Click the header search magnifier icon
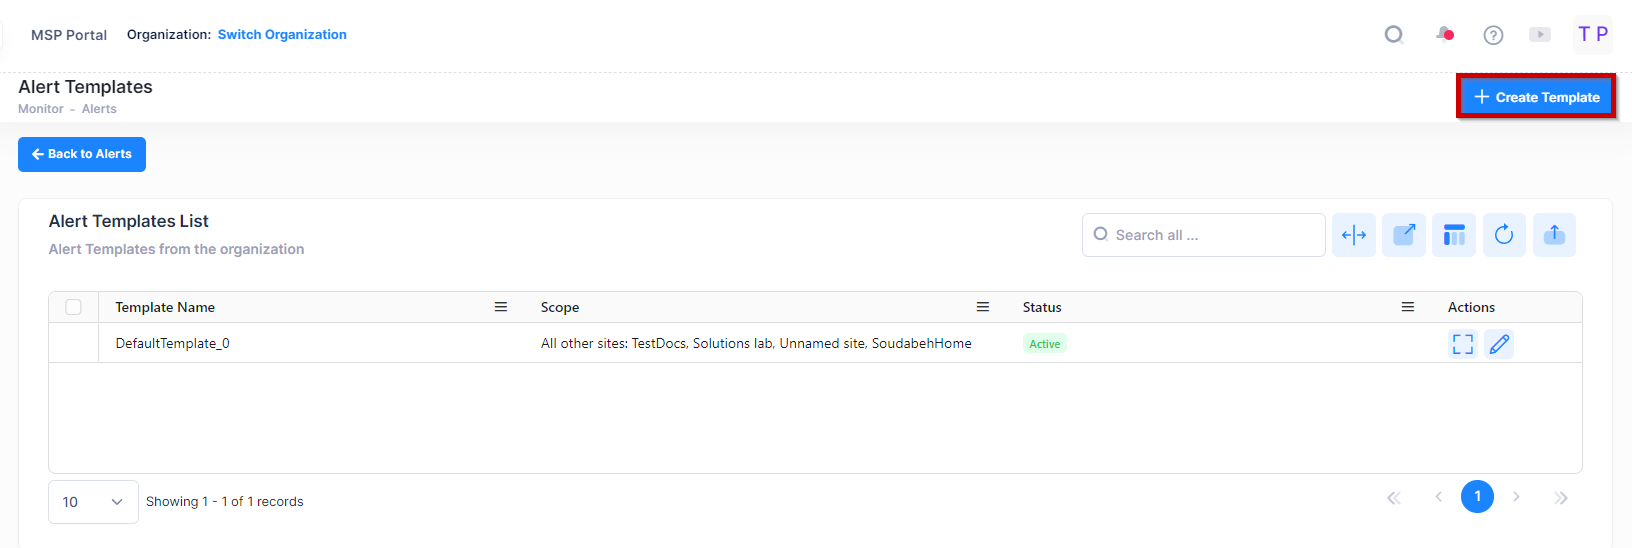Viewport: 1632px width, 548px height. (x=1393, y=35)
